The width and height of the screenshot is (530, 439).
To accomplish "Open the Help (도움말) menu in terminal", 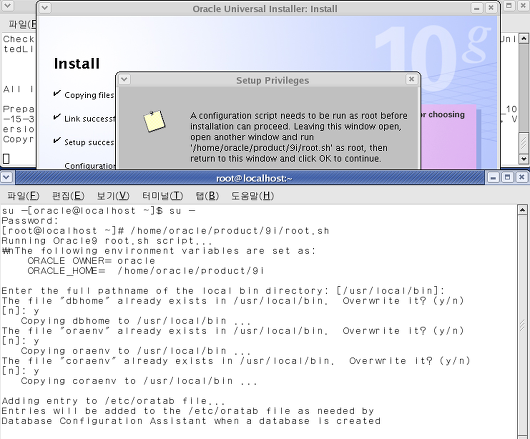I will coord(252,196).
